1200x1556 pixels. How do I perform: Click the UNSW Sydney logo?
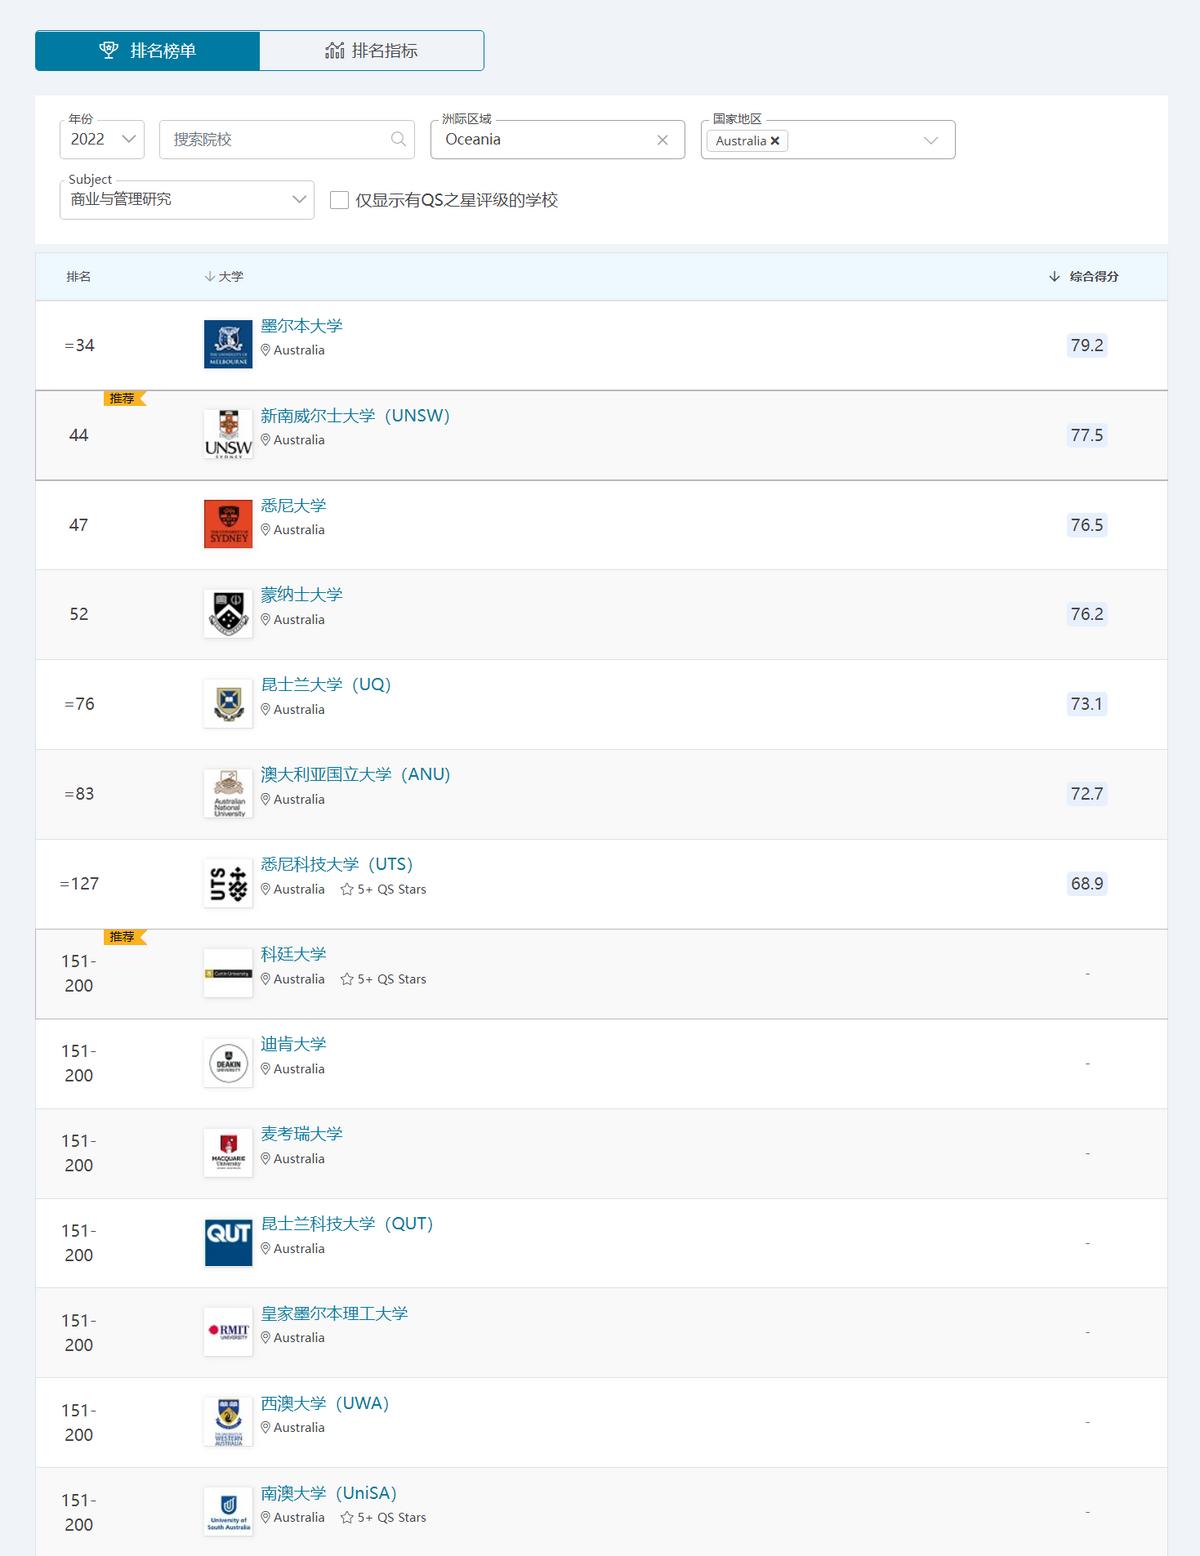click(228, 434)
